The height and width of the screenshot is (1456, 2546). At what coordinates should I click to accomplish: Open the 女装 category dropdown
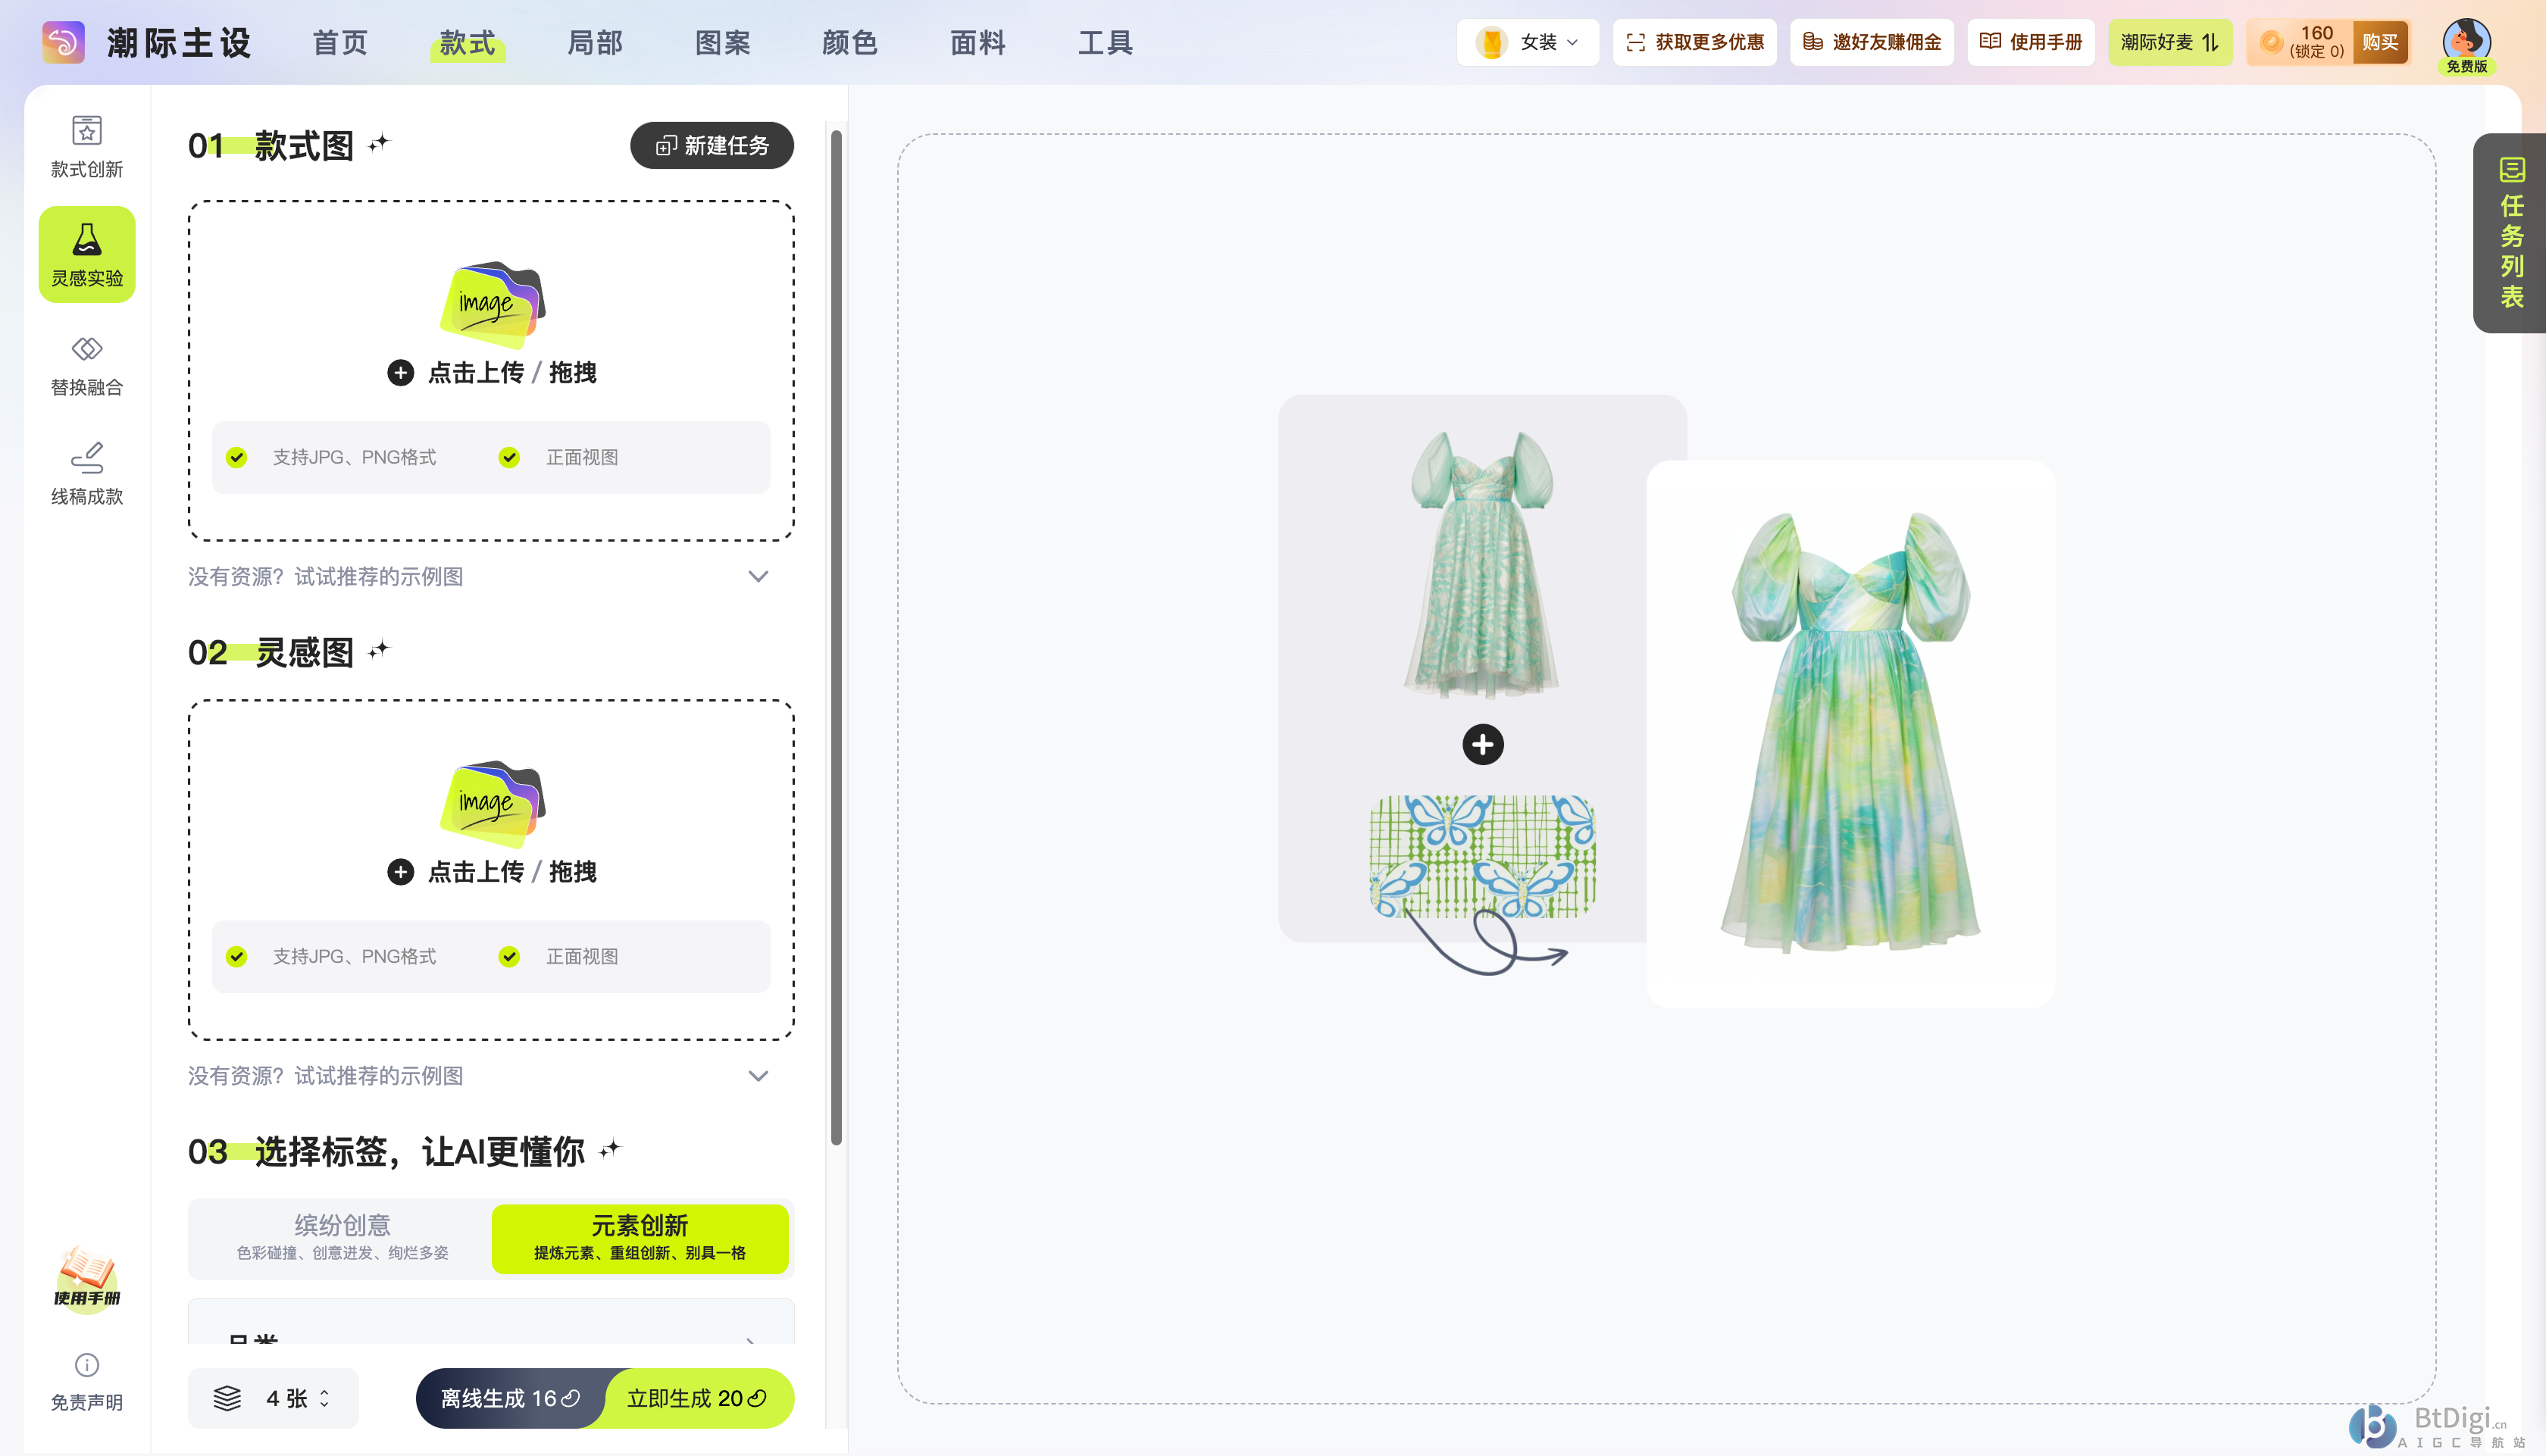click(1527, 42)
